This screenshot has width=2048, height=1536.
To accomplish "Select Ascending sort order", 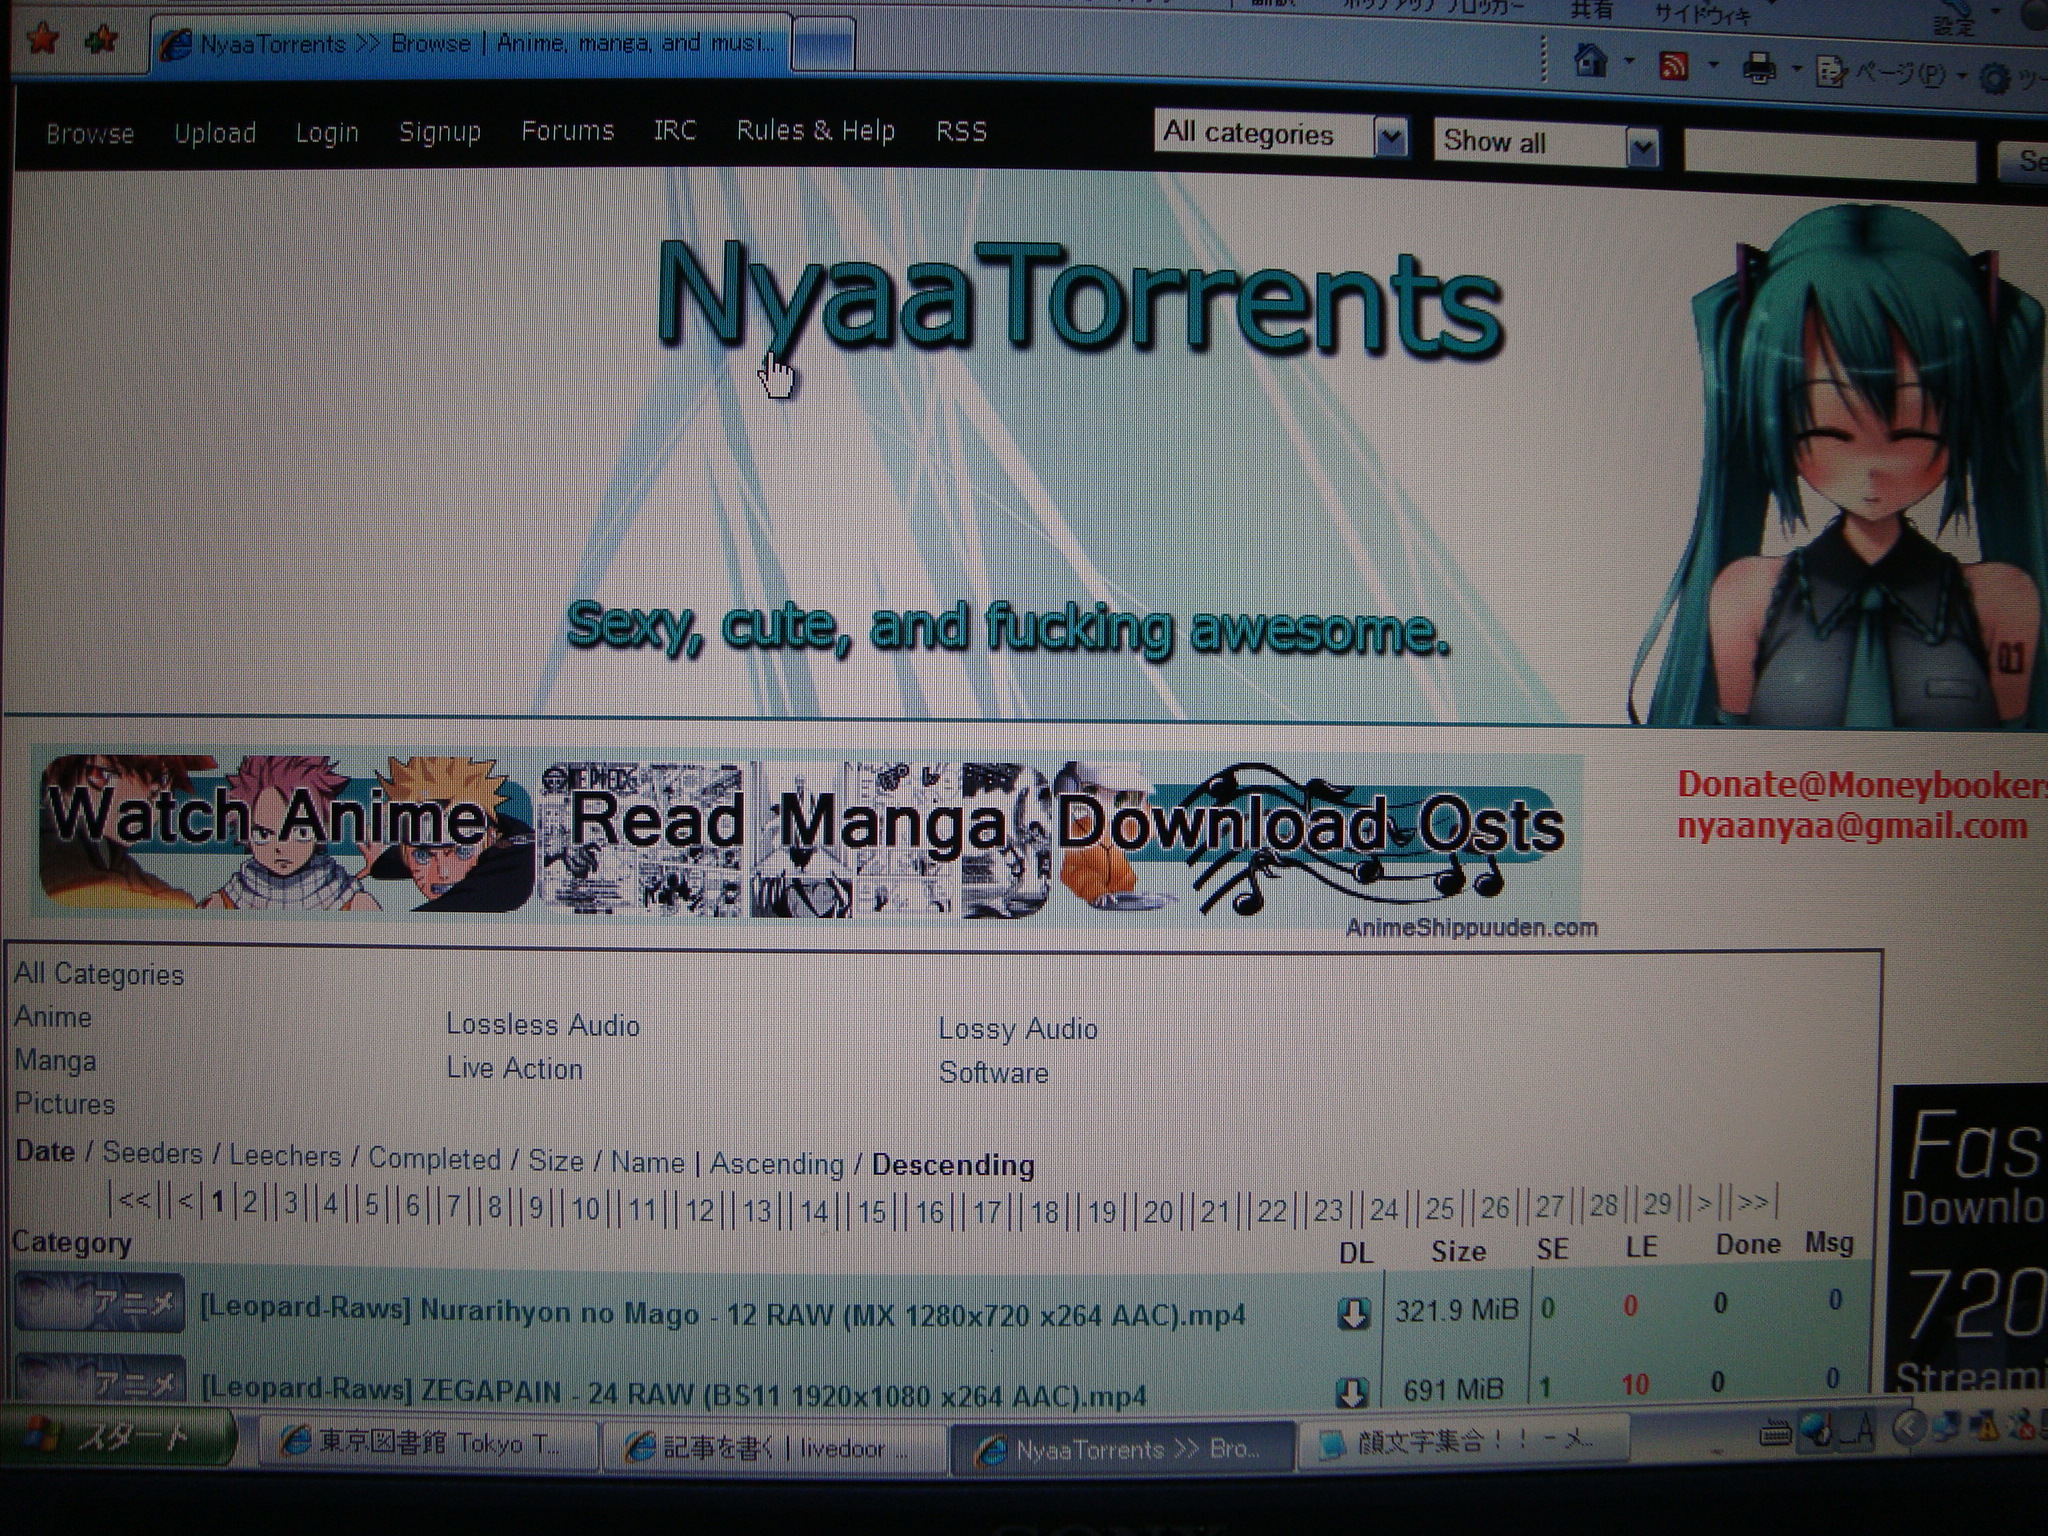I will click(776, 1164).
